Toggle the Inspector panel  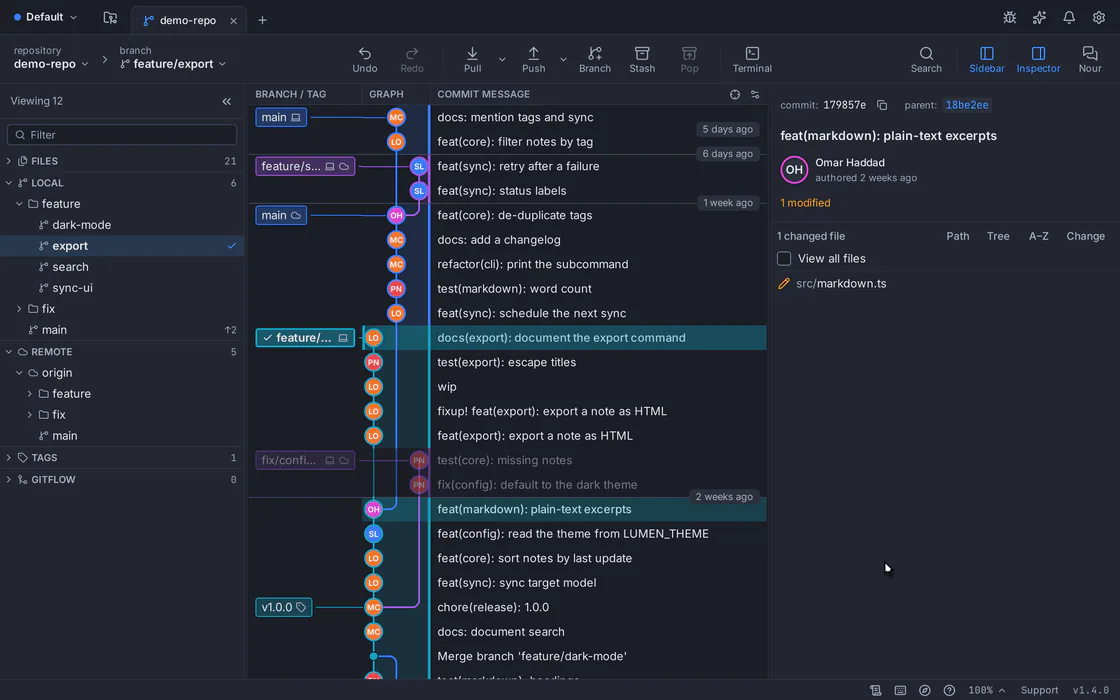pyautogui.click(x=1038, y=60)
